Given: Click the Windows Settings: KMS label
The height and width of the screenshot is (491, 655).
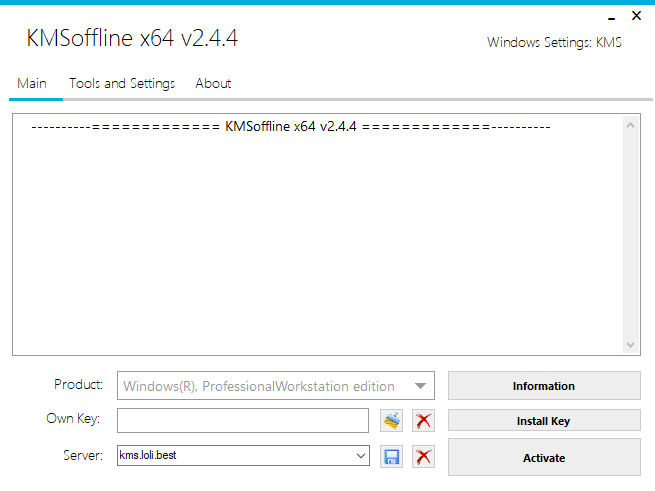Looking at the screenshot, I should click(x=554, y=43).
